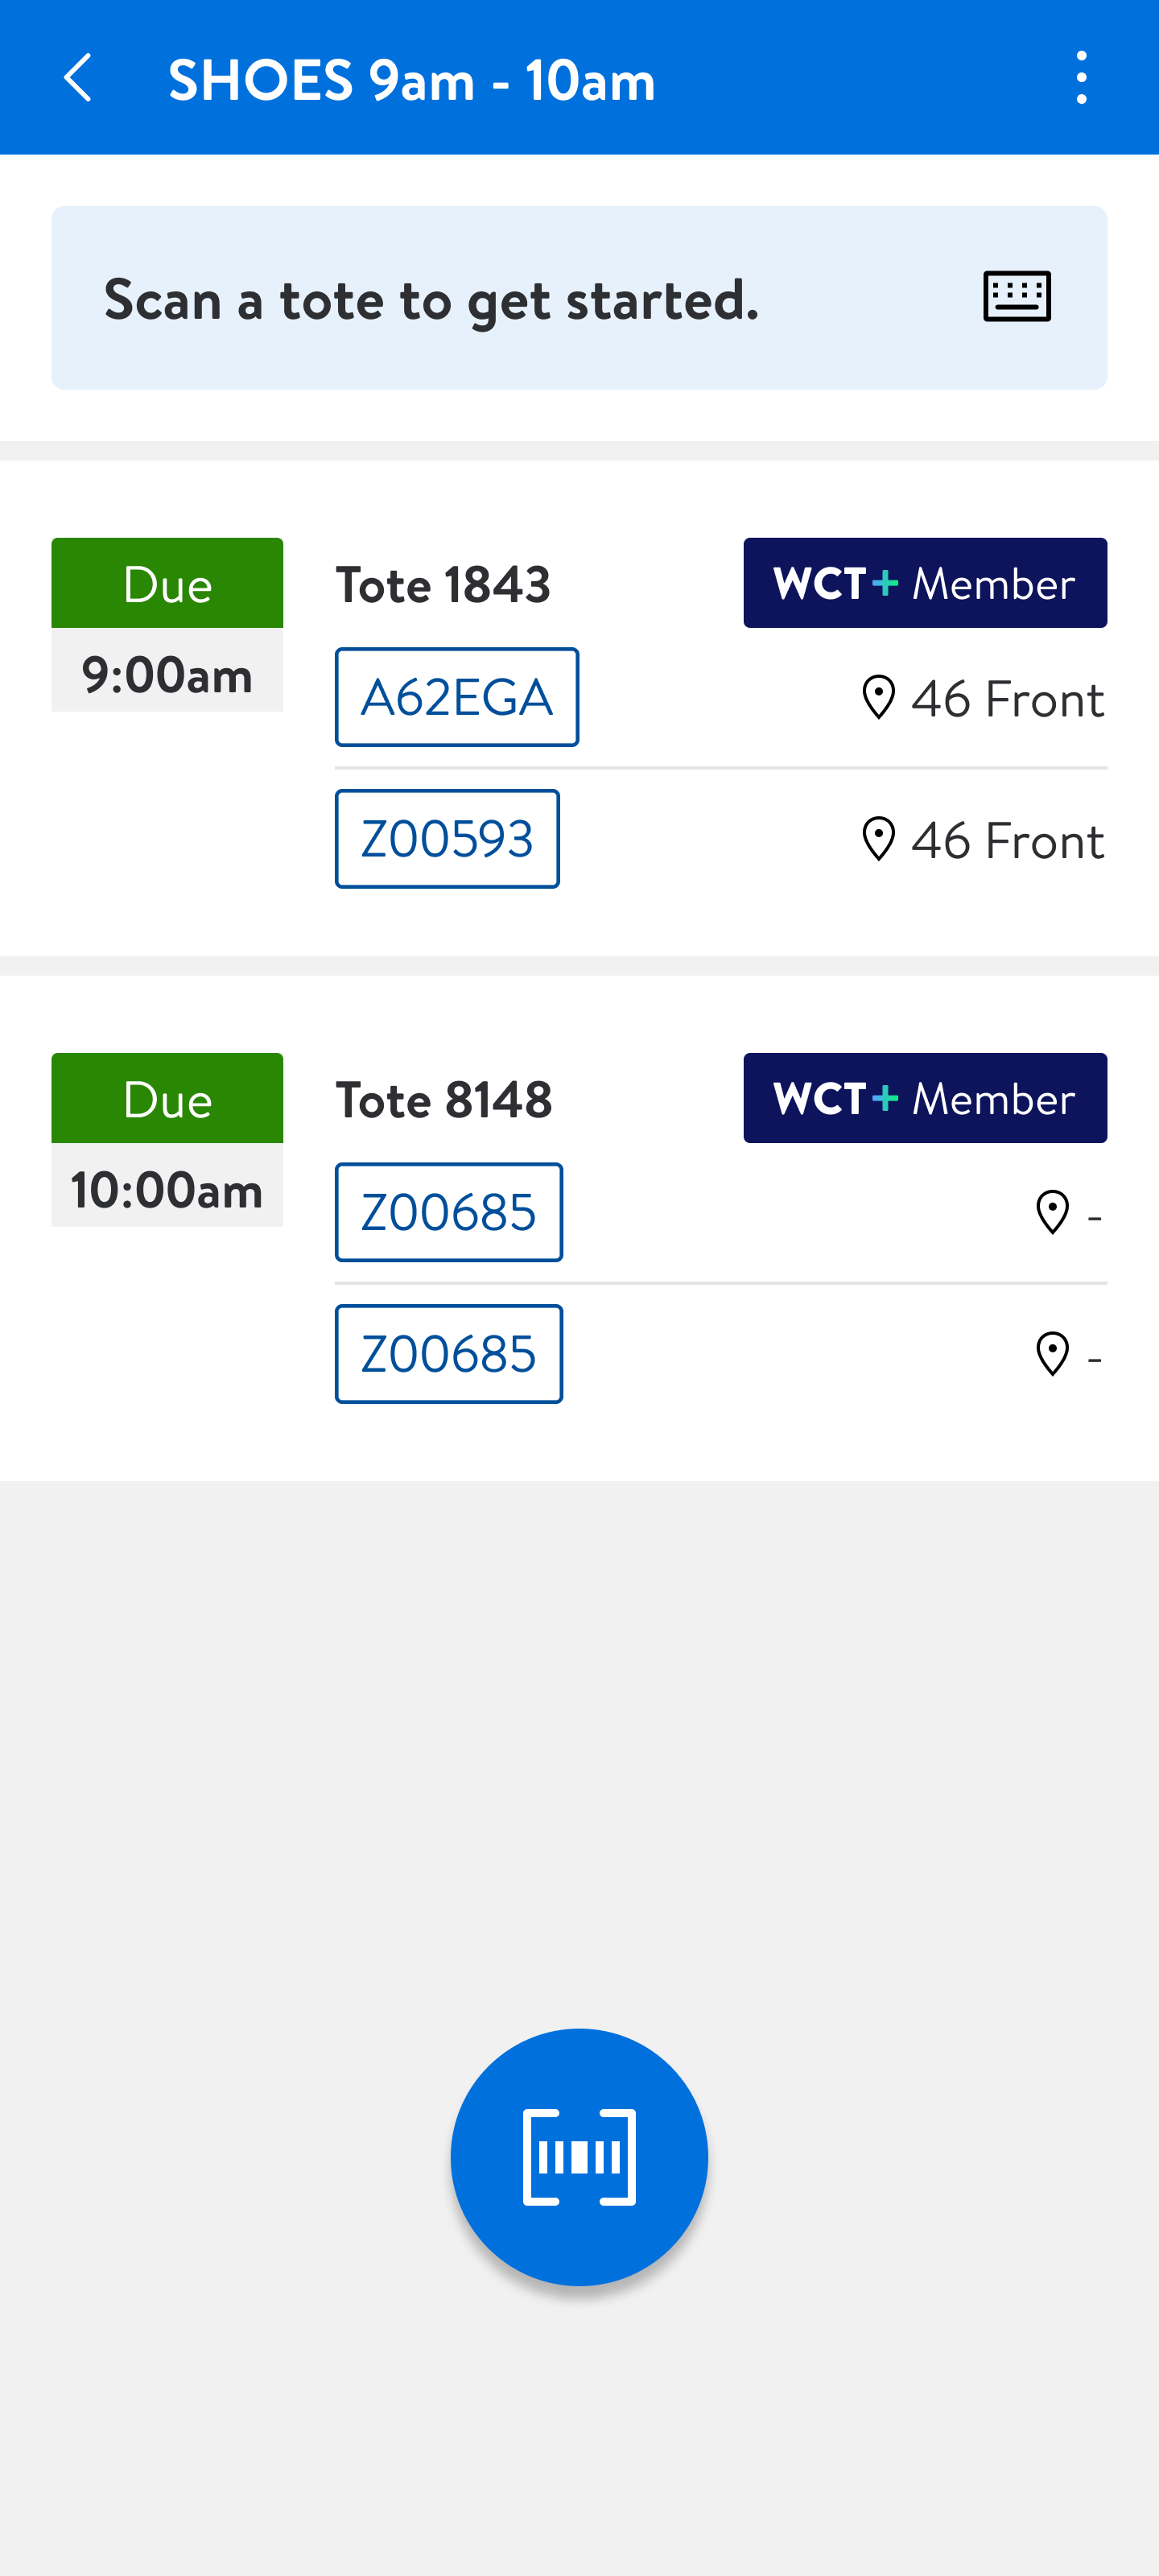1159x2576 pixels.
Task: Tap the Due 9:00am badge
Action: tap(167, 625)
